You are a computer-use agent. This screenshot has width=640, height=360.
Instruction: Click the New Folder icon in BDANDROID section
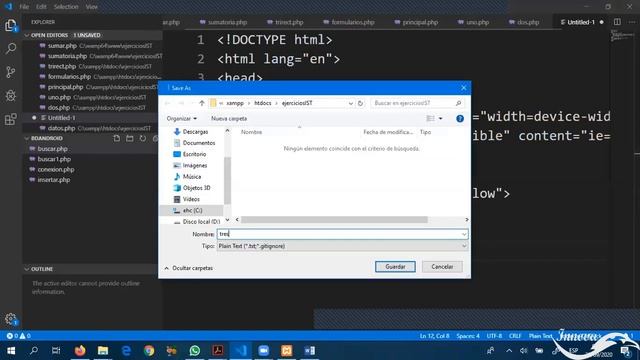[x=129, y=138]
